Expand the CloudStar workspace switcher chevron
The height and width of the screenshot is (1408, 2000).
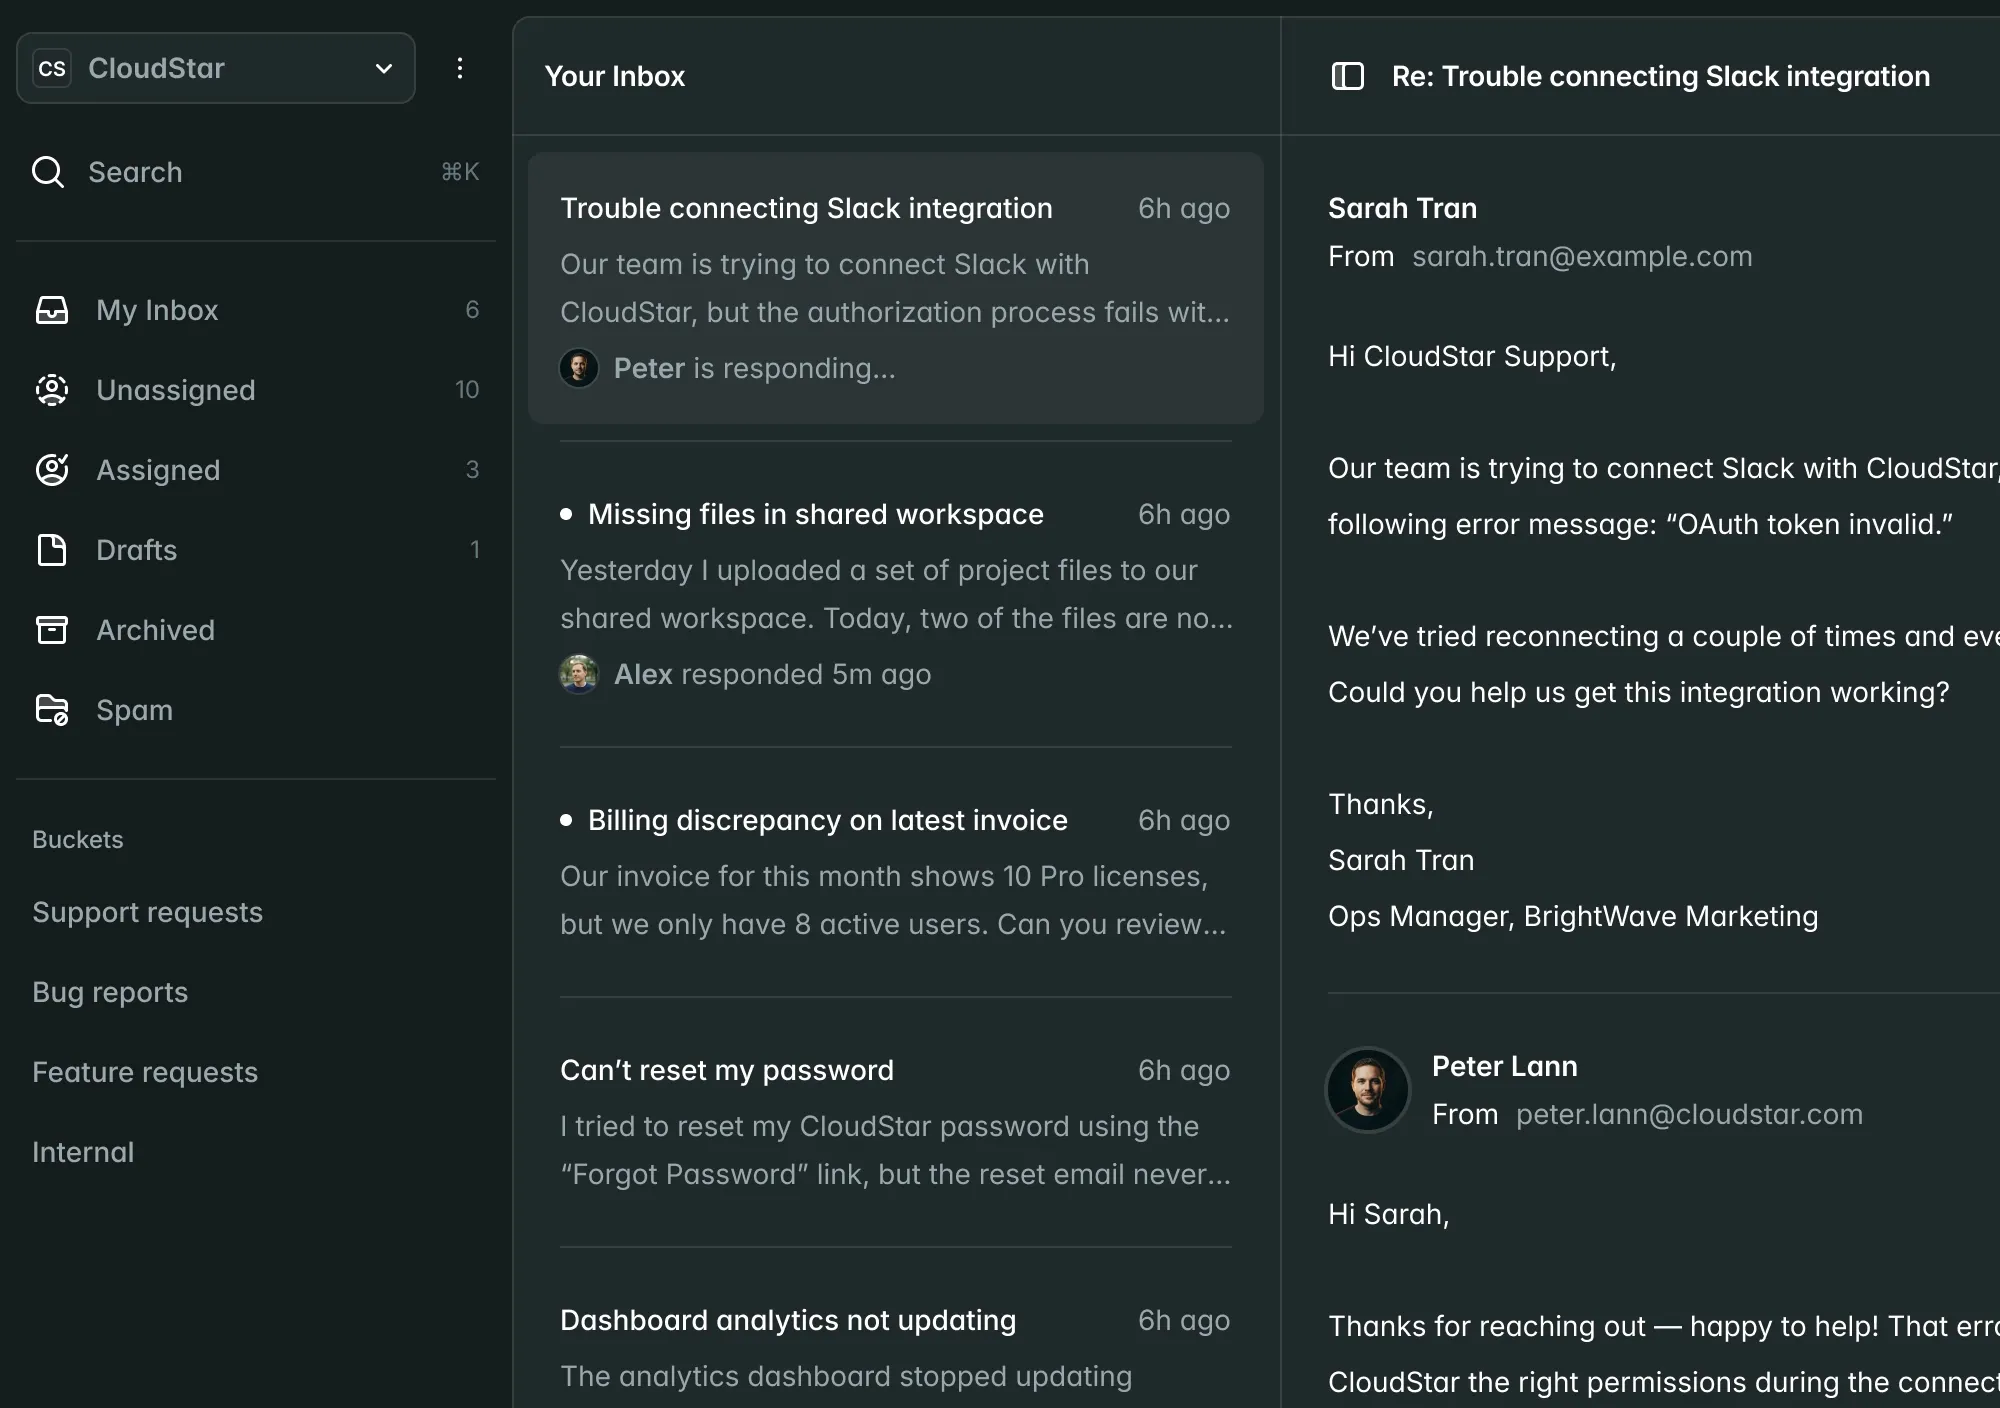point(383,68)
